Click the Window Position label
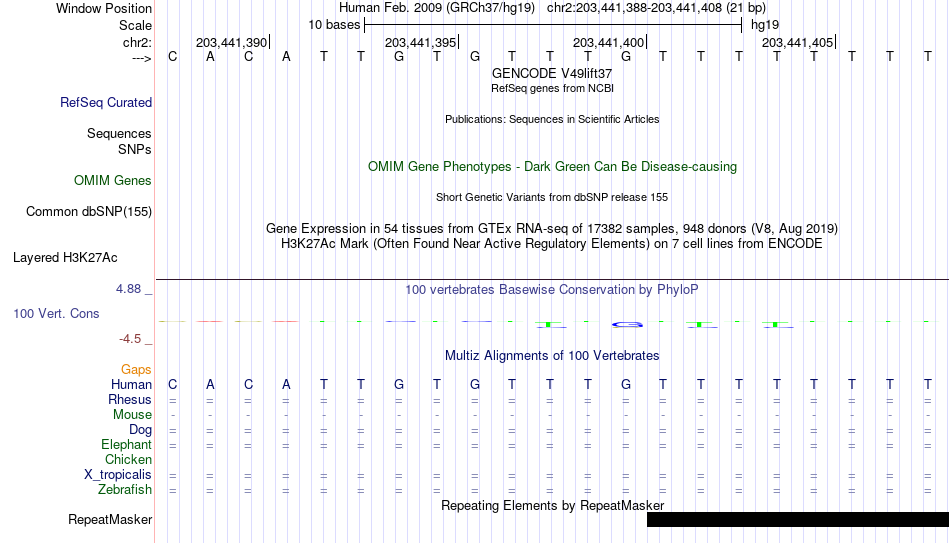 pos(104,8)
